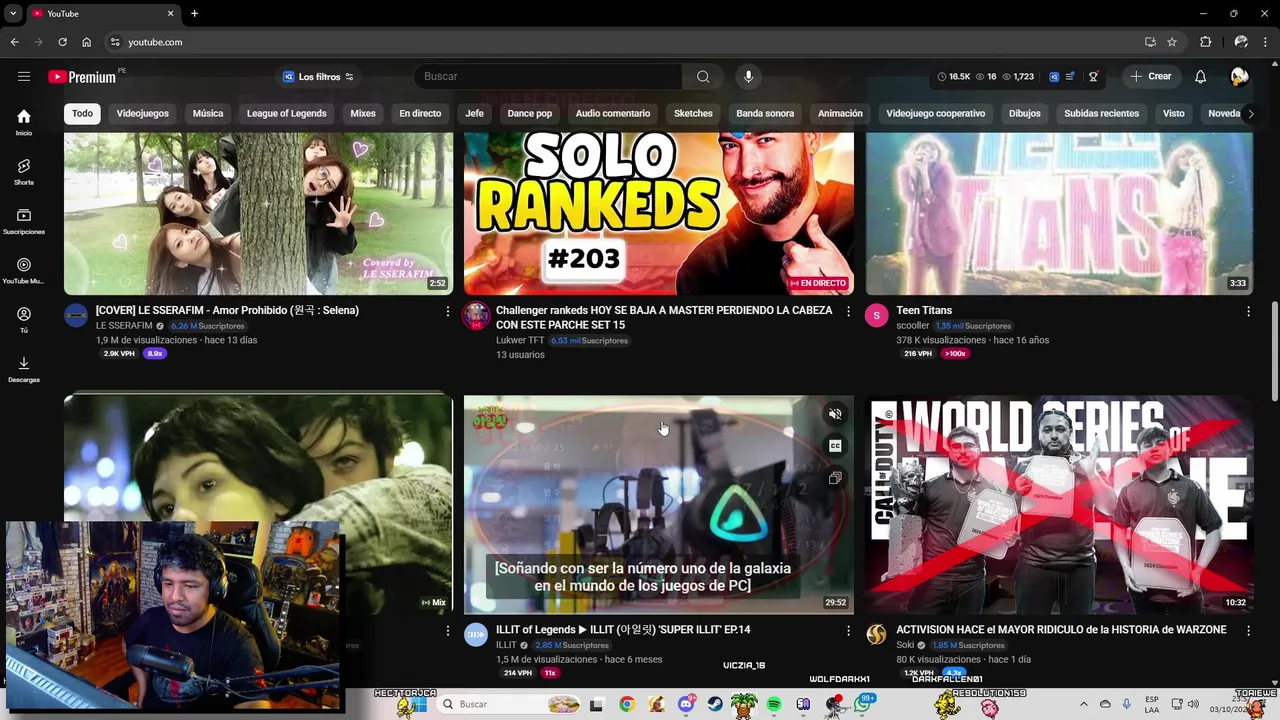Click the search magnifier button
This screenshot has width=1280, height=720.
(703, 77)
